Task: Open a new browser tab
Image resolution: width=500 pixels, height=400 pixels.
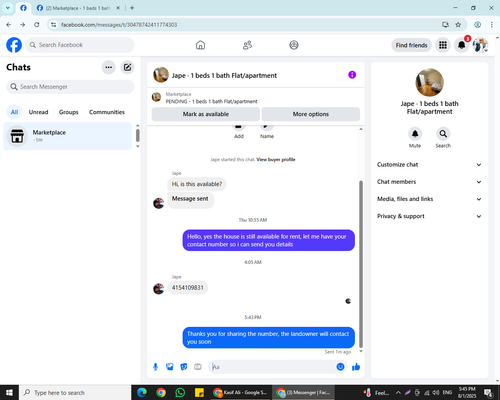Action: (132, 8)
